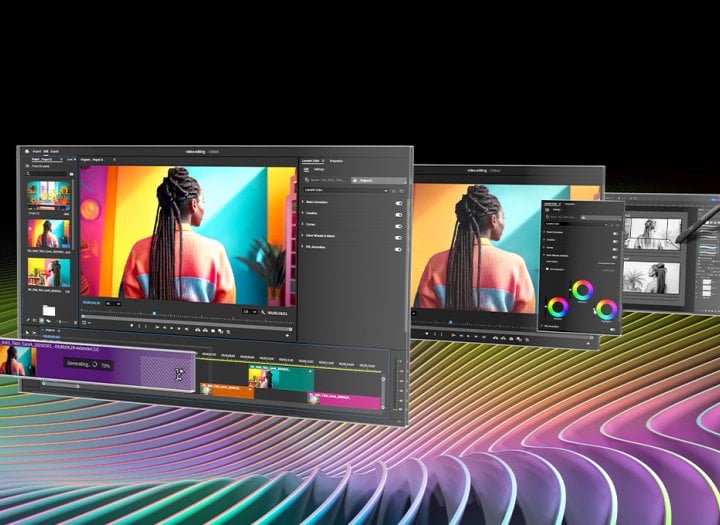
Task: Step back one frame in program monitor
Action: [164, 327]
